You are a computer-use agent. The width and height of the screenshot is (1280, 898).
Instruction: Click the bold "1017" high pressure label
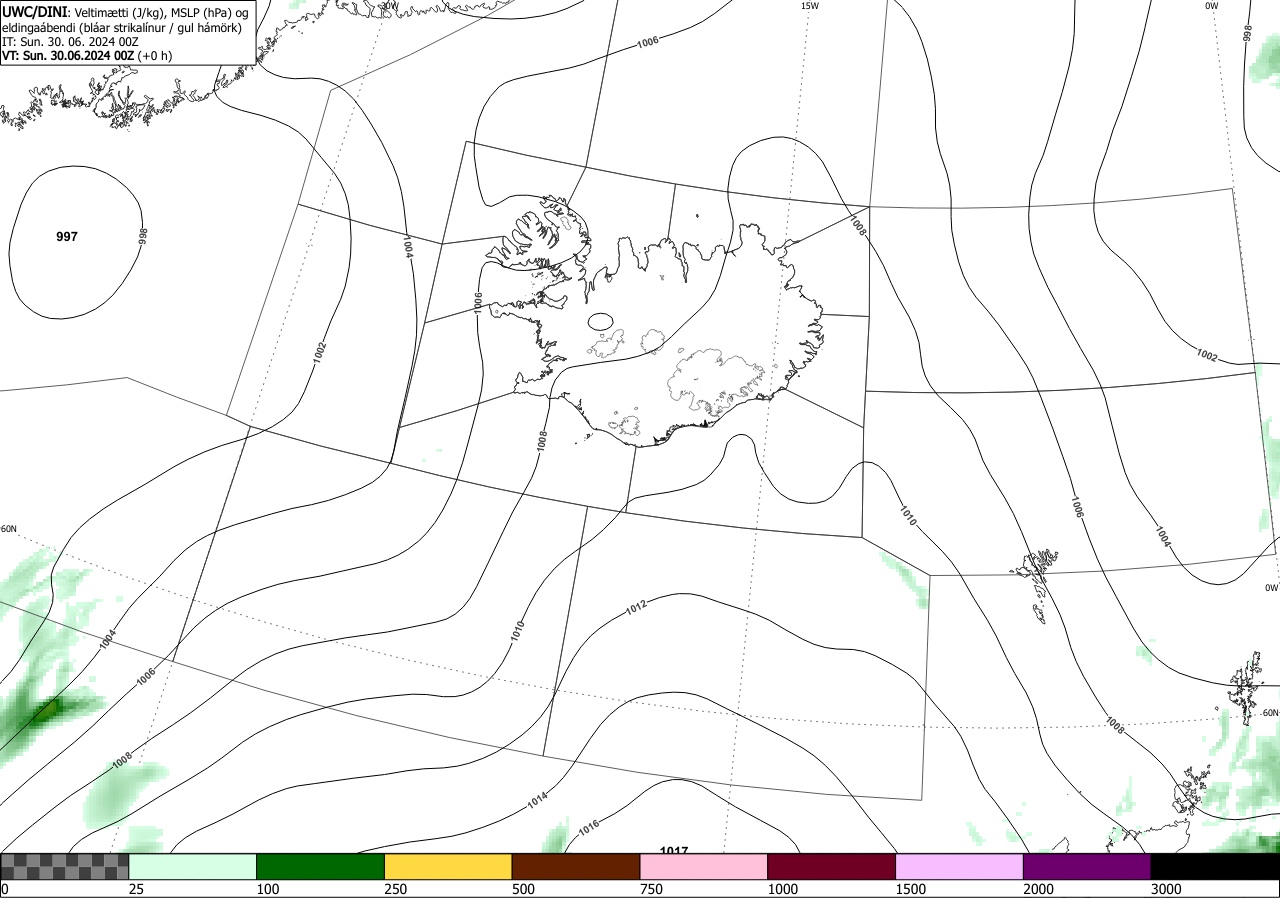point(674,851)
